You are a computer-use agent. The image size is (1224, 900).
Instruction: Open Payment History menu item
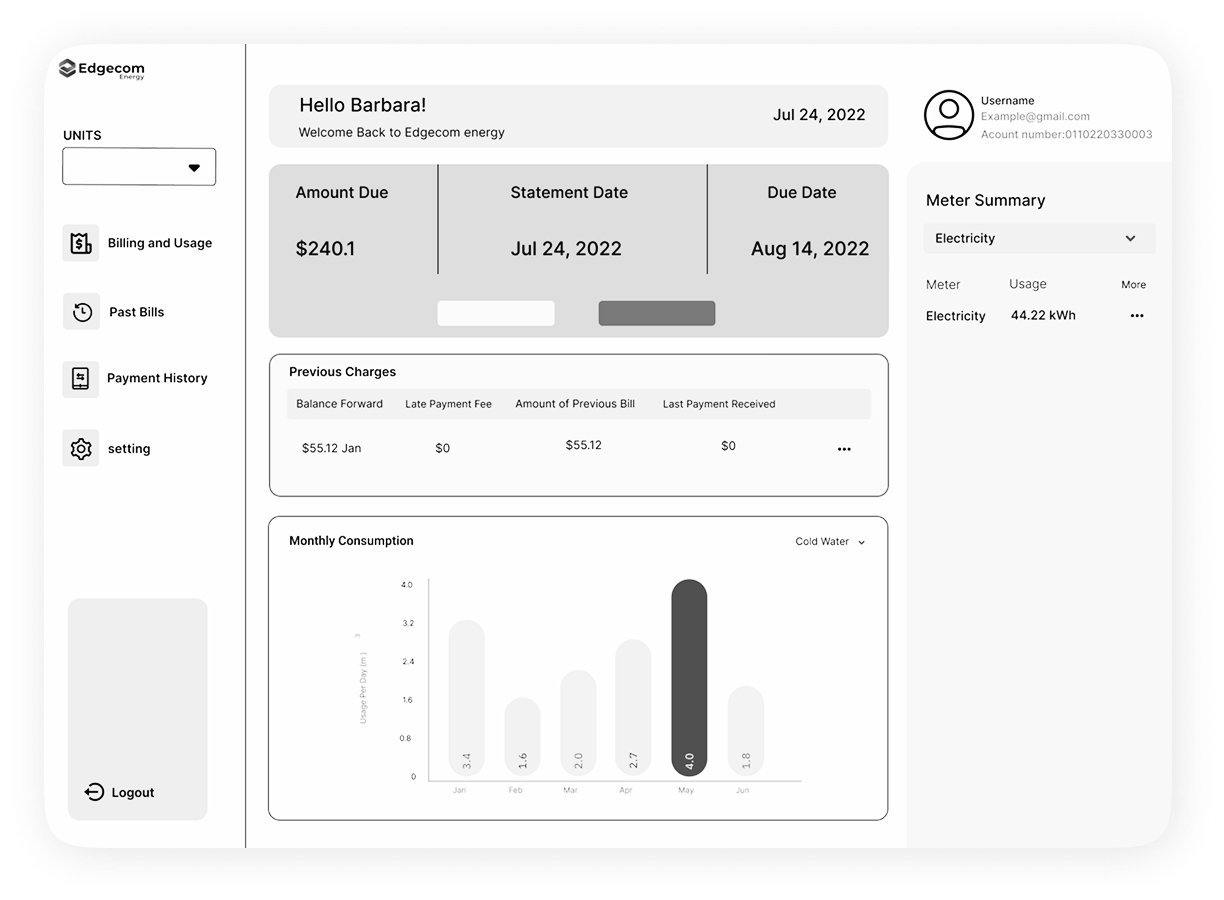click(x=157, y=378)
